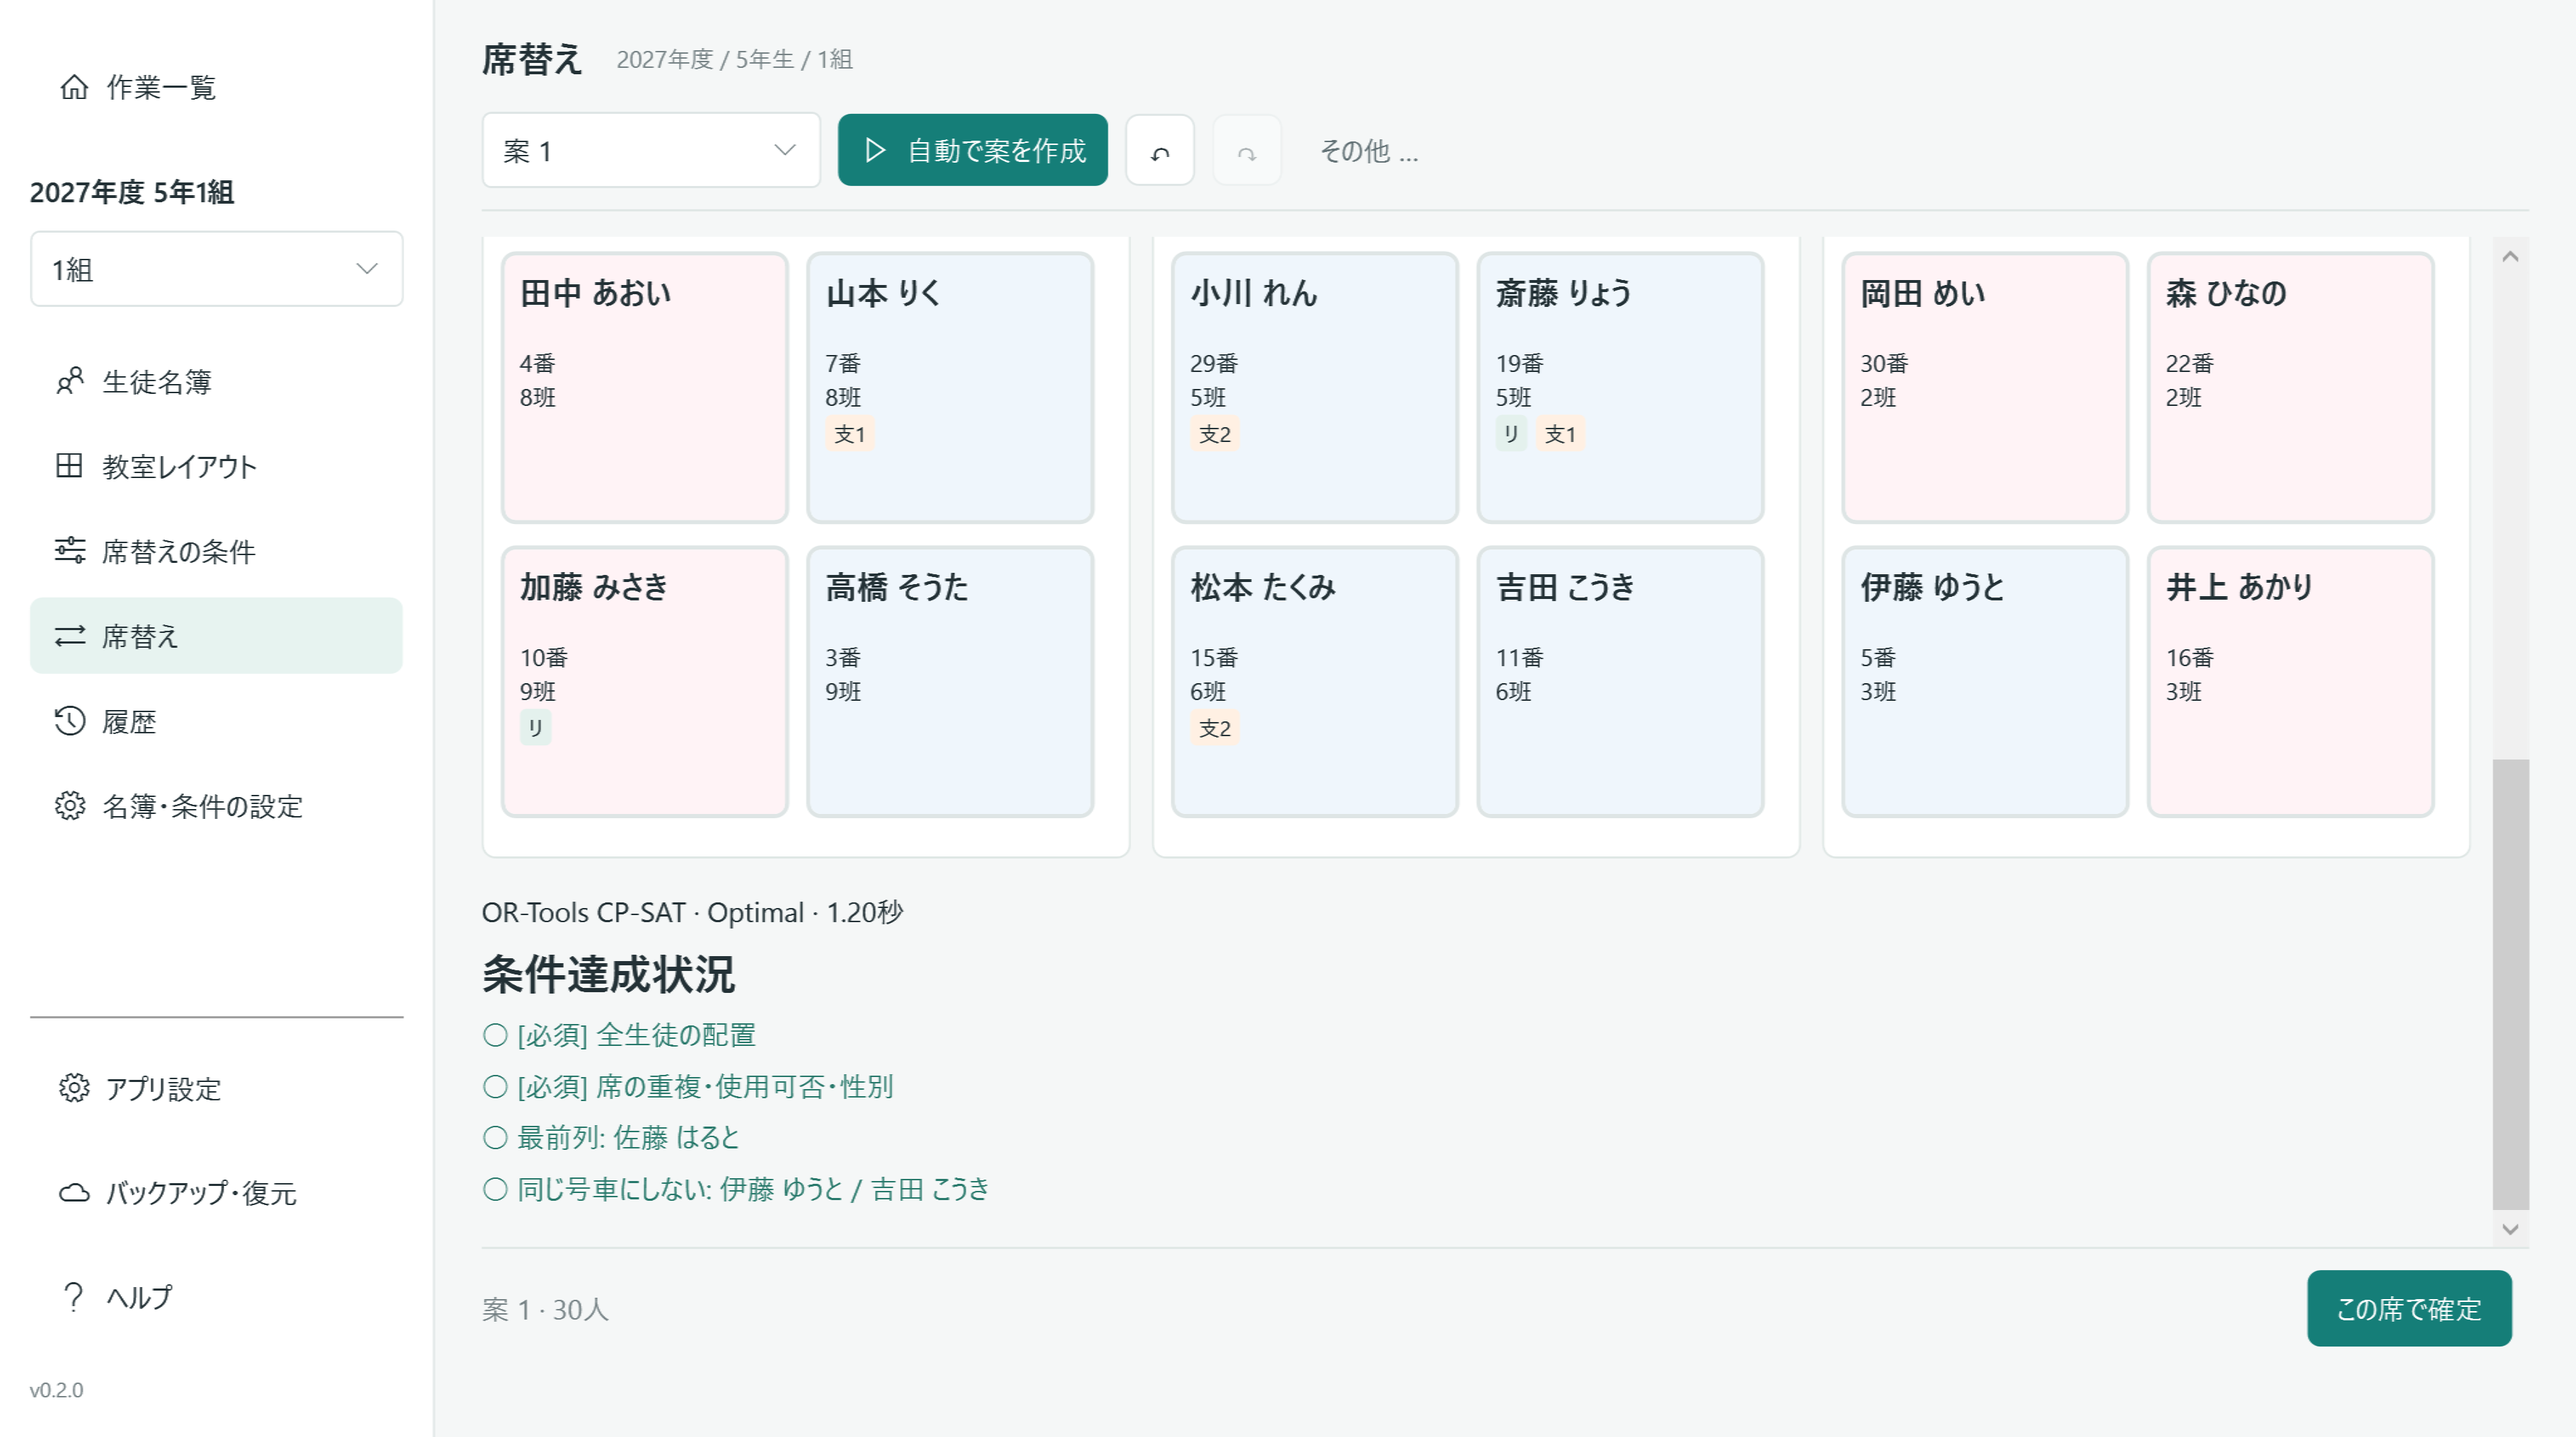Click the cloud icon for バックアップ・復元
The image size is (2576, 1437).
[x=74, y=1192]
